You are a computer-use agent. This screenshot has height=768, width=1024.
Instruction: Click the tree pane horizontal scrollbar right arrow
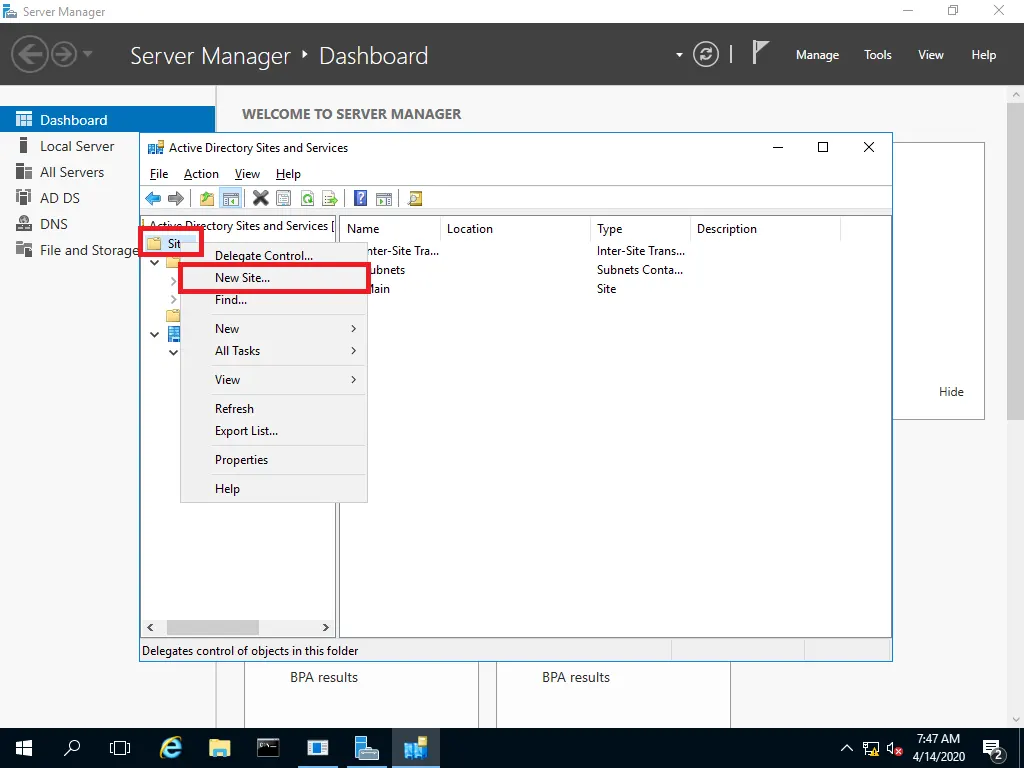click(325, 628)
